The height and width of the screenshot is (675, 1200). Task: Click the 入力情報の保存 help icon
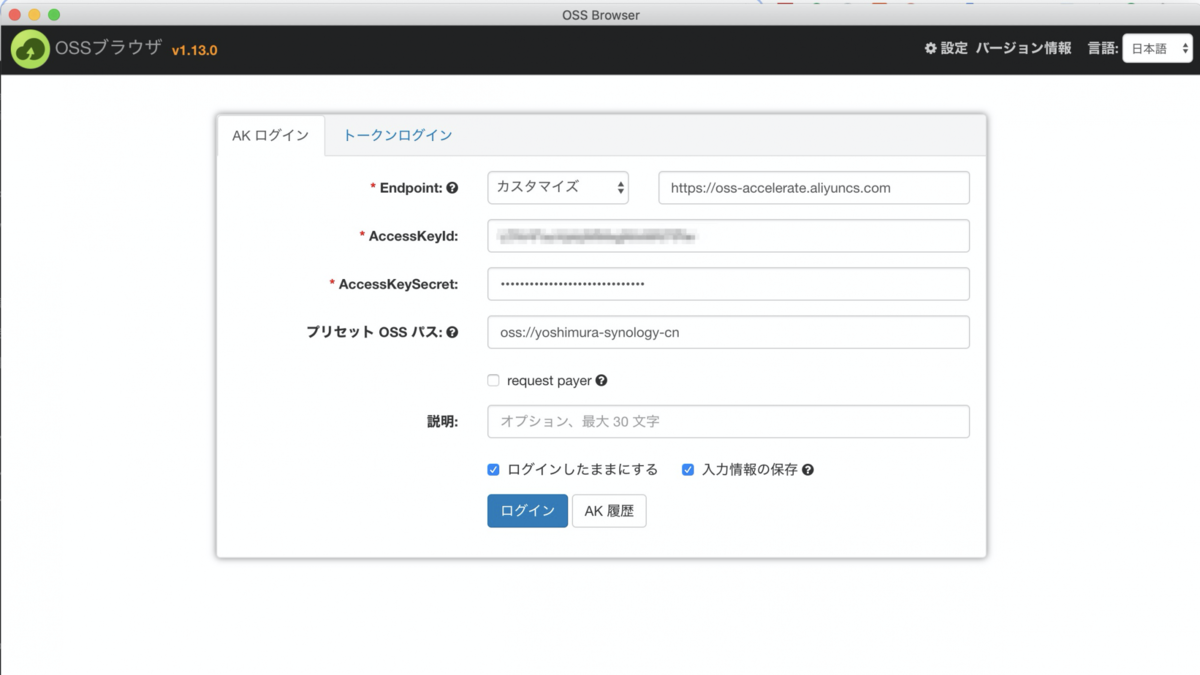[x=808, y=470]
